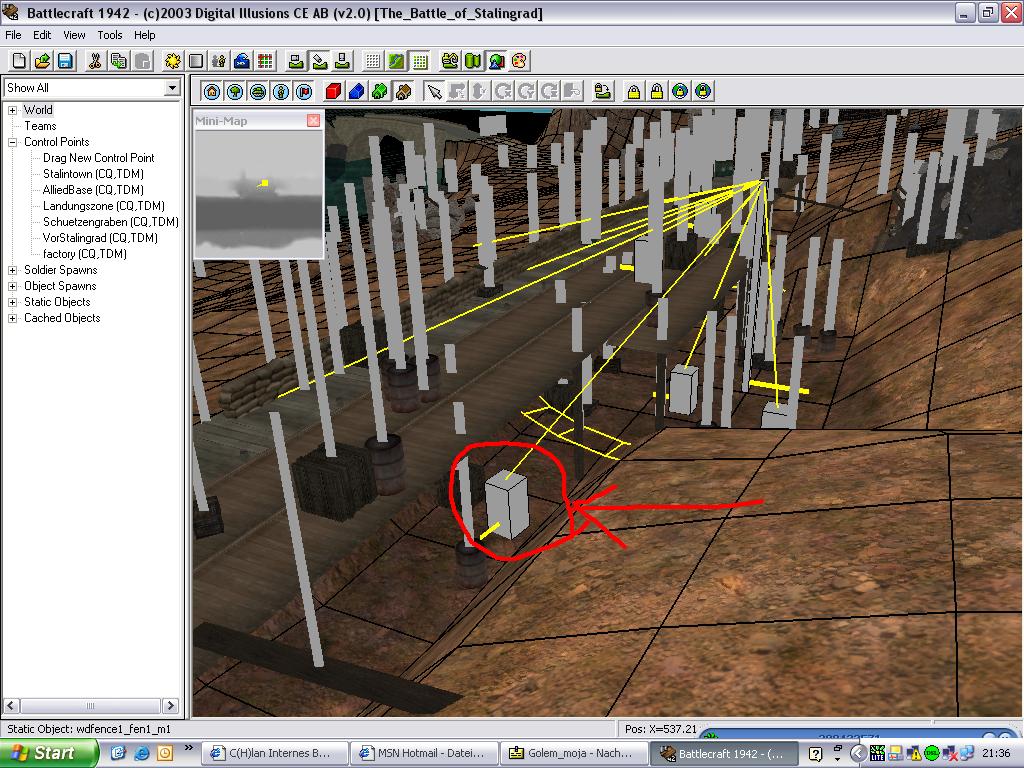
Task: Select the green house object icon
Action: click(x=380, y=91)
